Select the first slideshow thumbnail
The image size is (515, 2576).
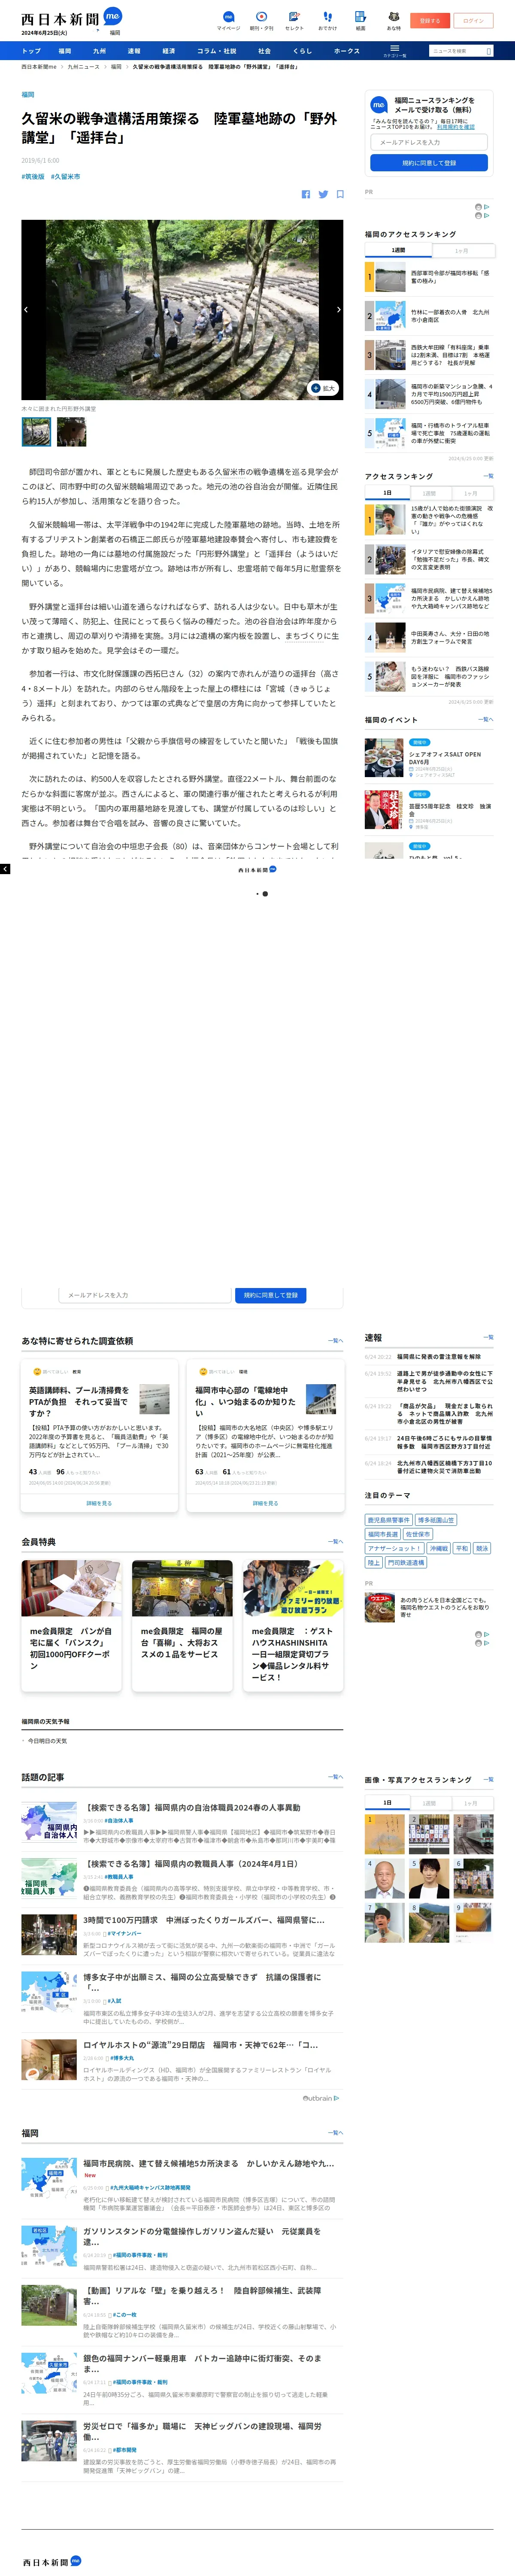(36, 431)
